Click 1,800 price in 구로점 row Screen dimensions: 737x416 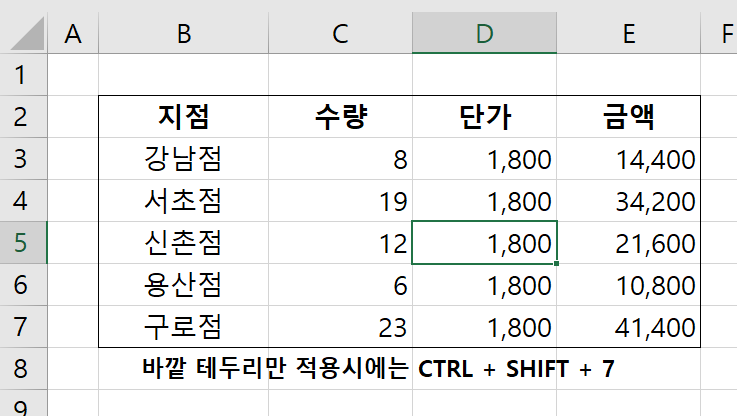click(485, 327)
